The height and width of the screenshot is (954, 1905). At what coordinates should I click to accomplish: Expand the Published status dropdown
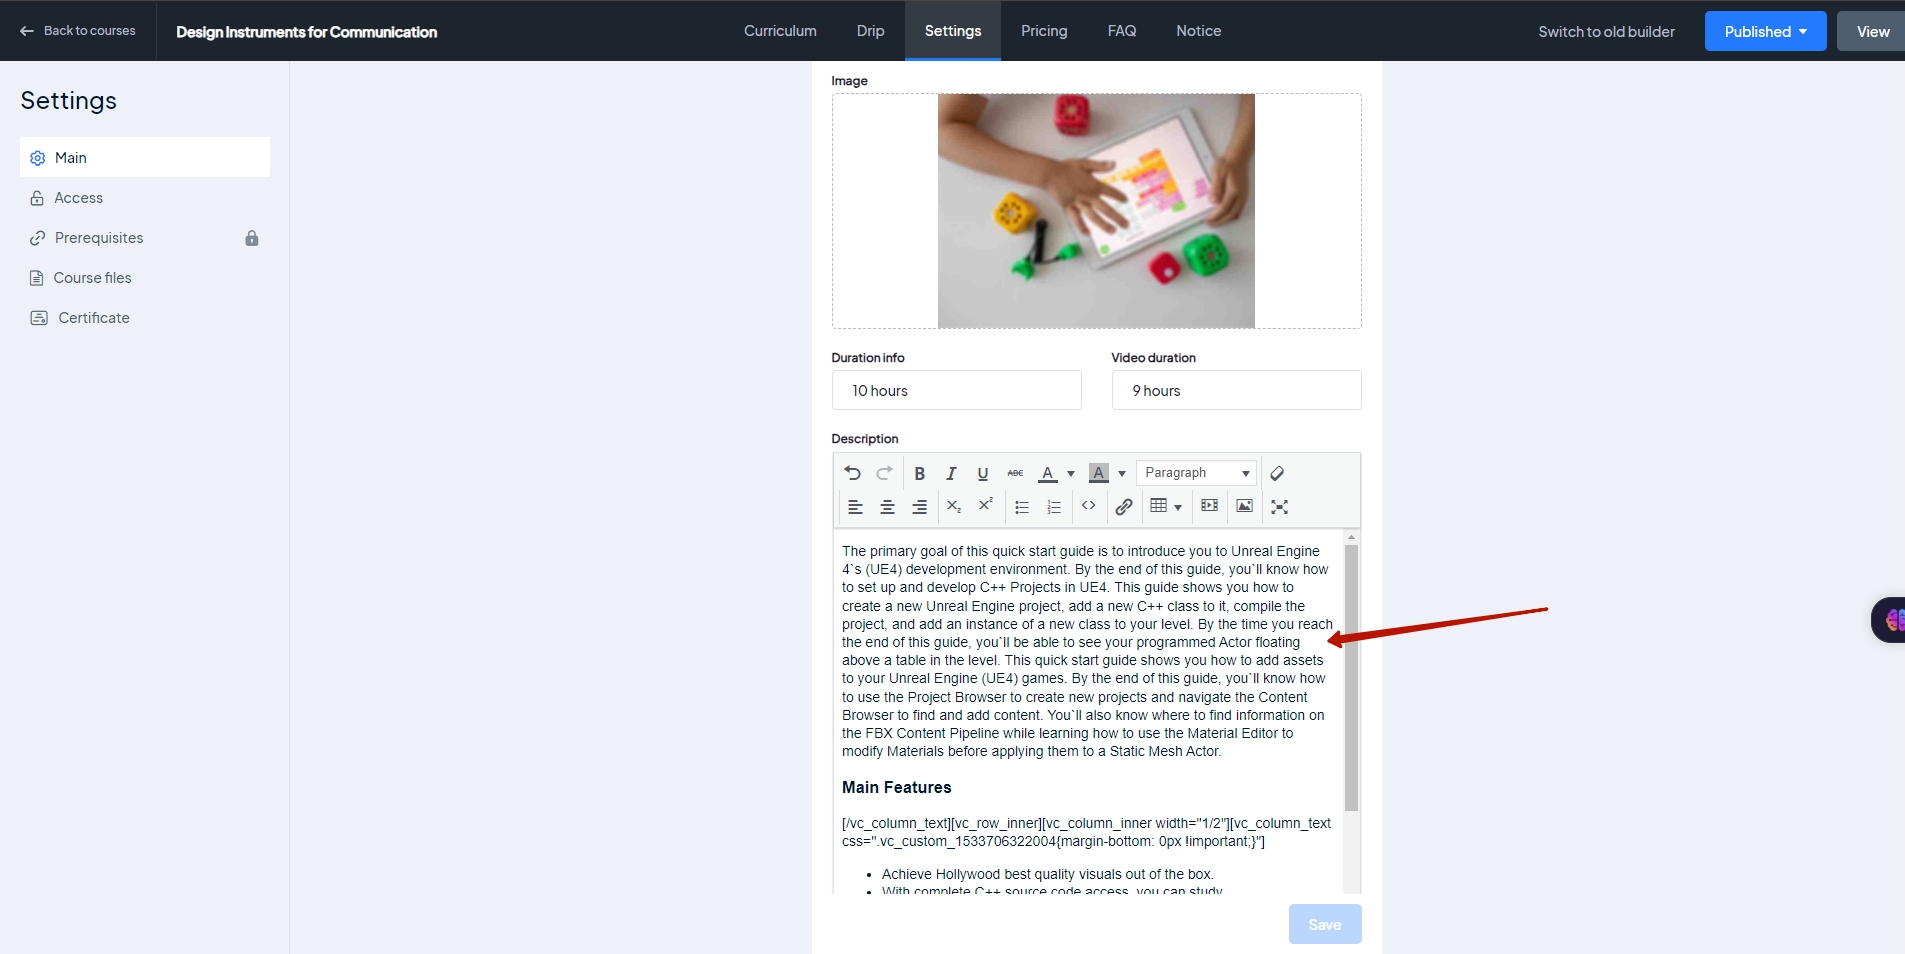point(1765,31)
